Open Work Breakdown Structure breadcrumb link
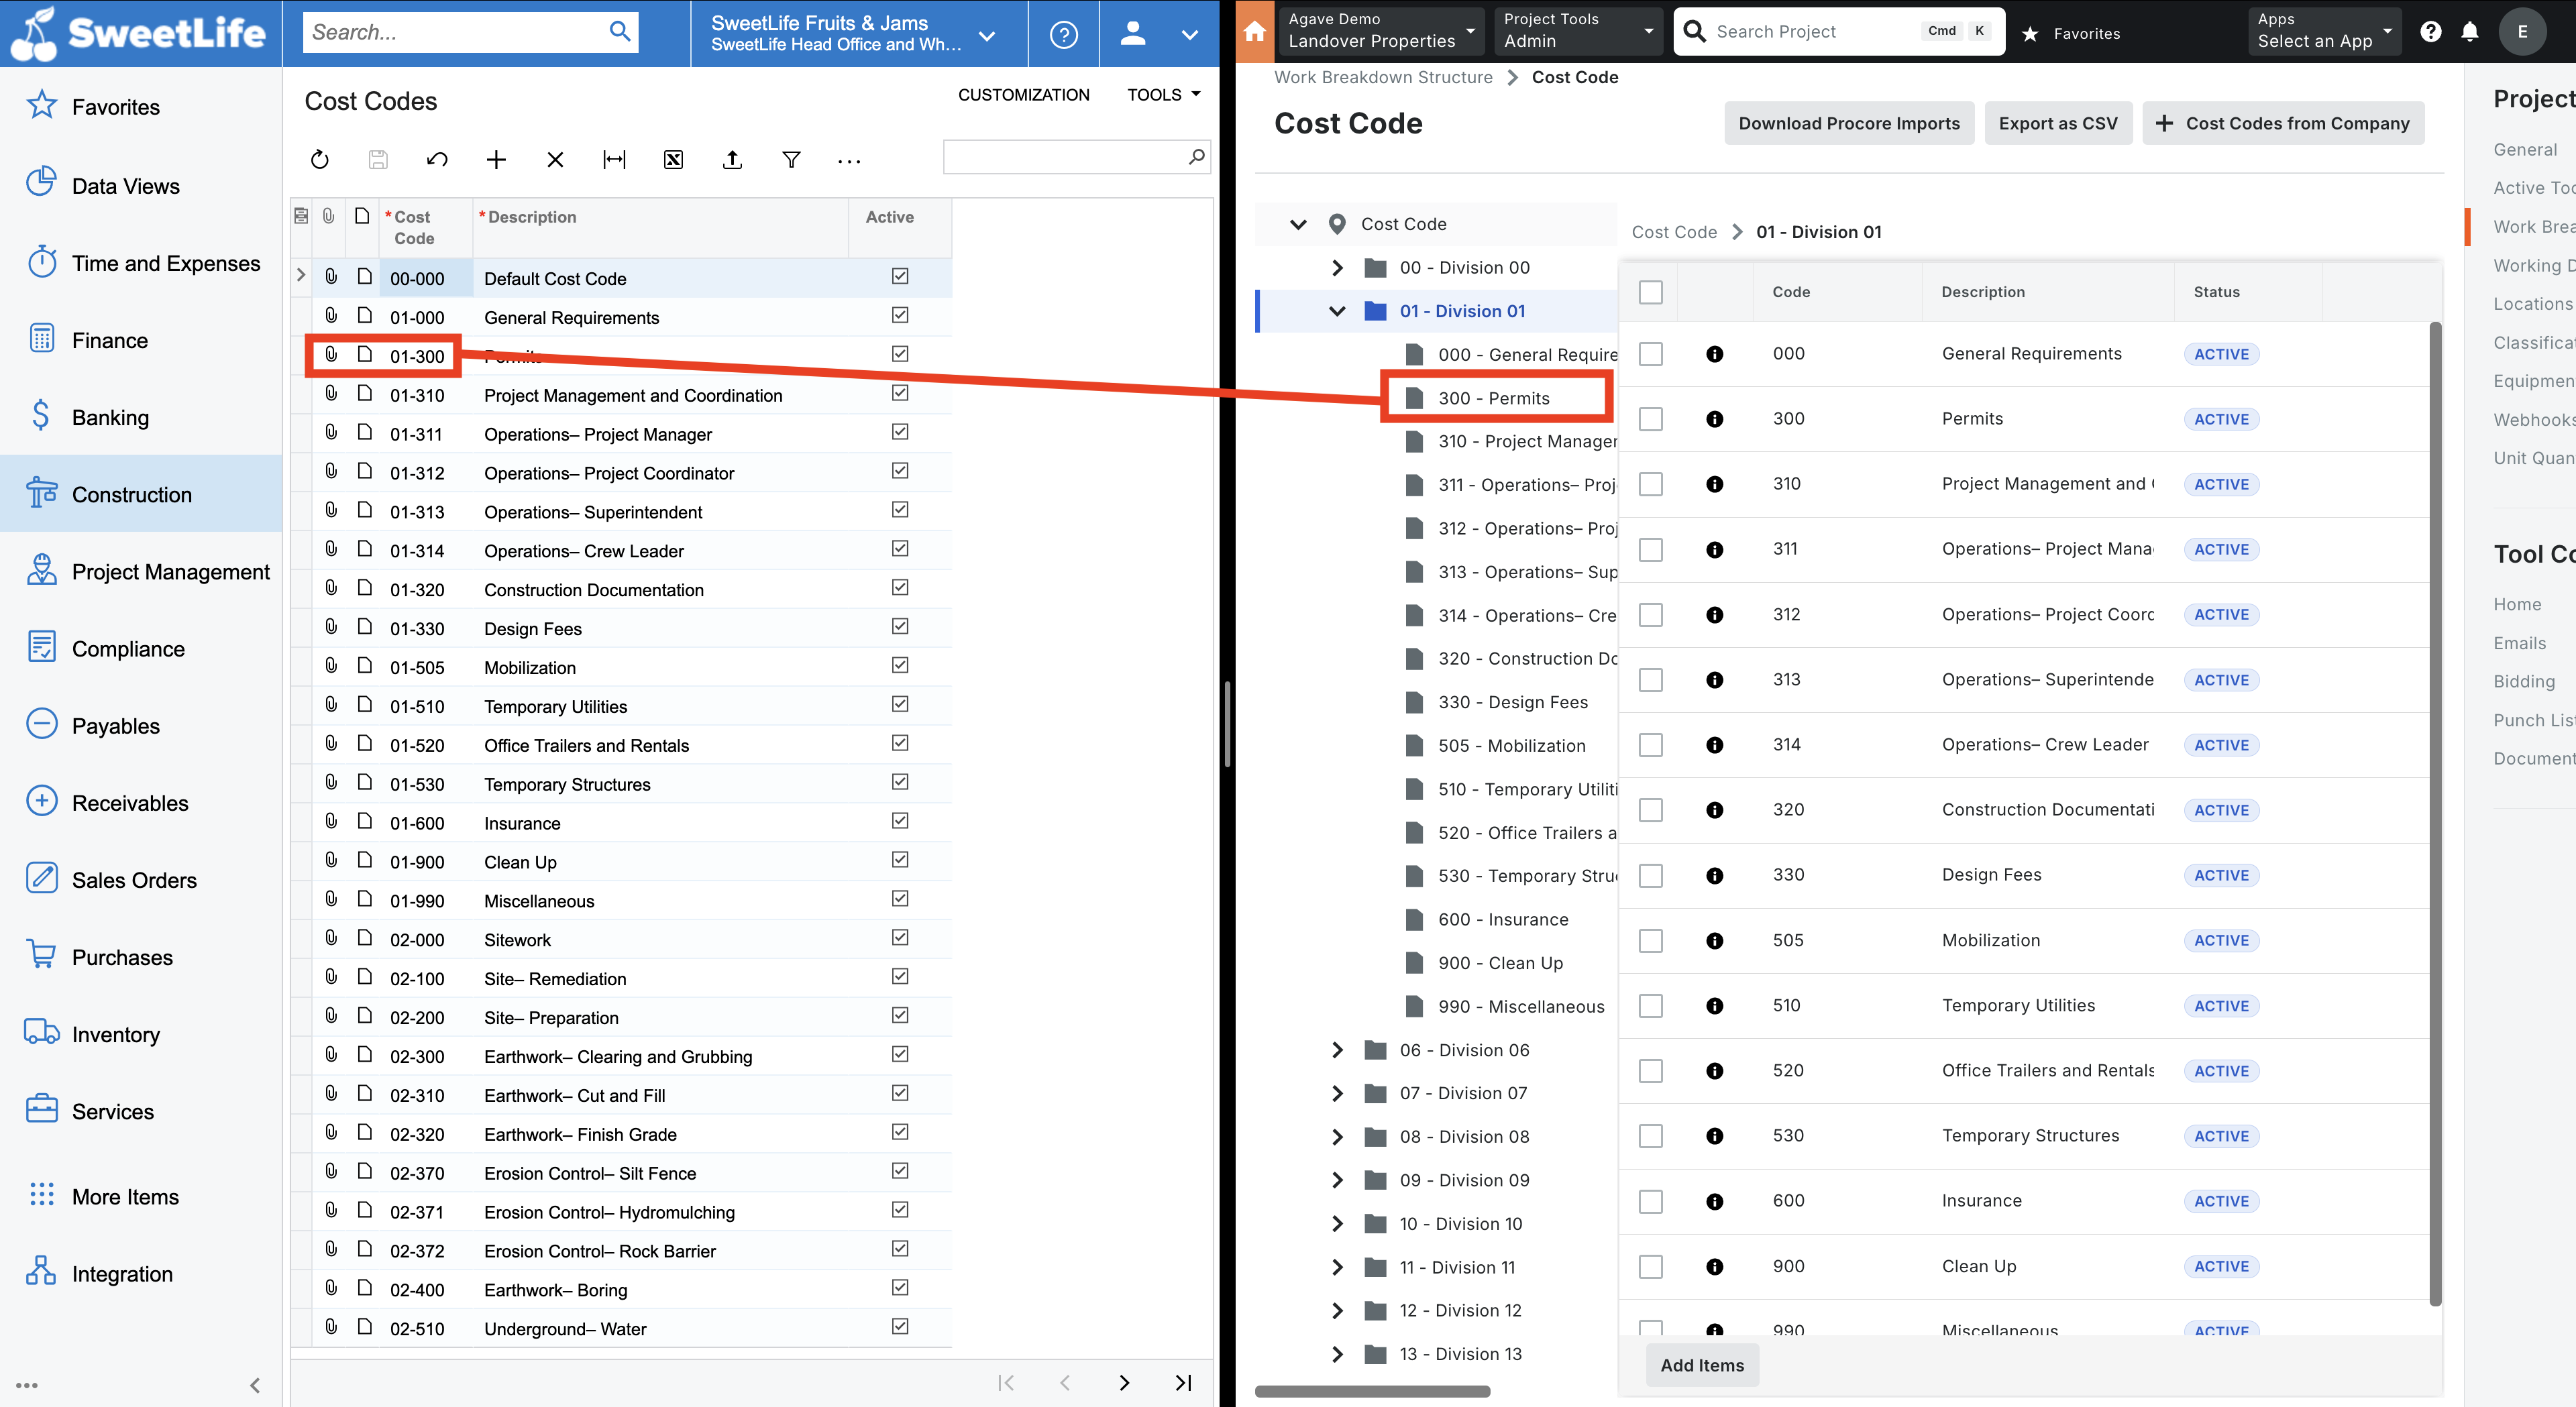The height and width of the screenshot is (1407, 2576). point(1381,76)
